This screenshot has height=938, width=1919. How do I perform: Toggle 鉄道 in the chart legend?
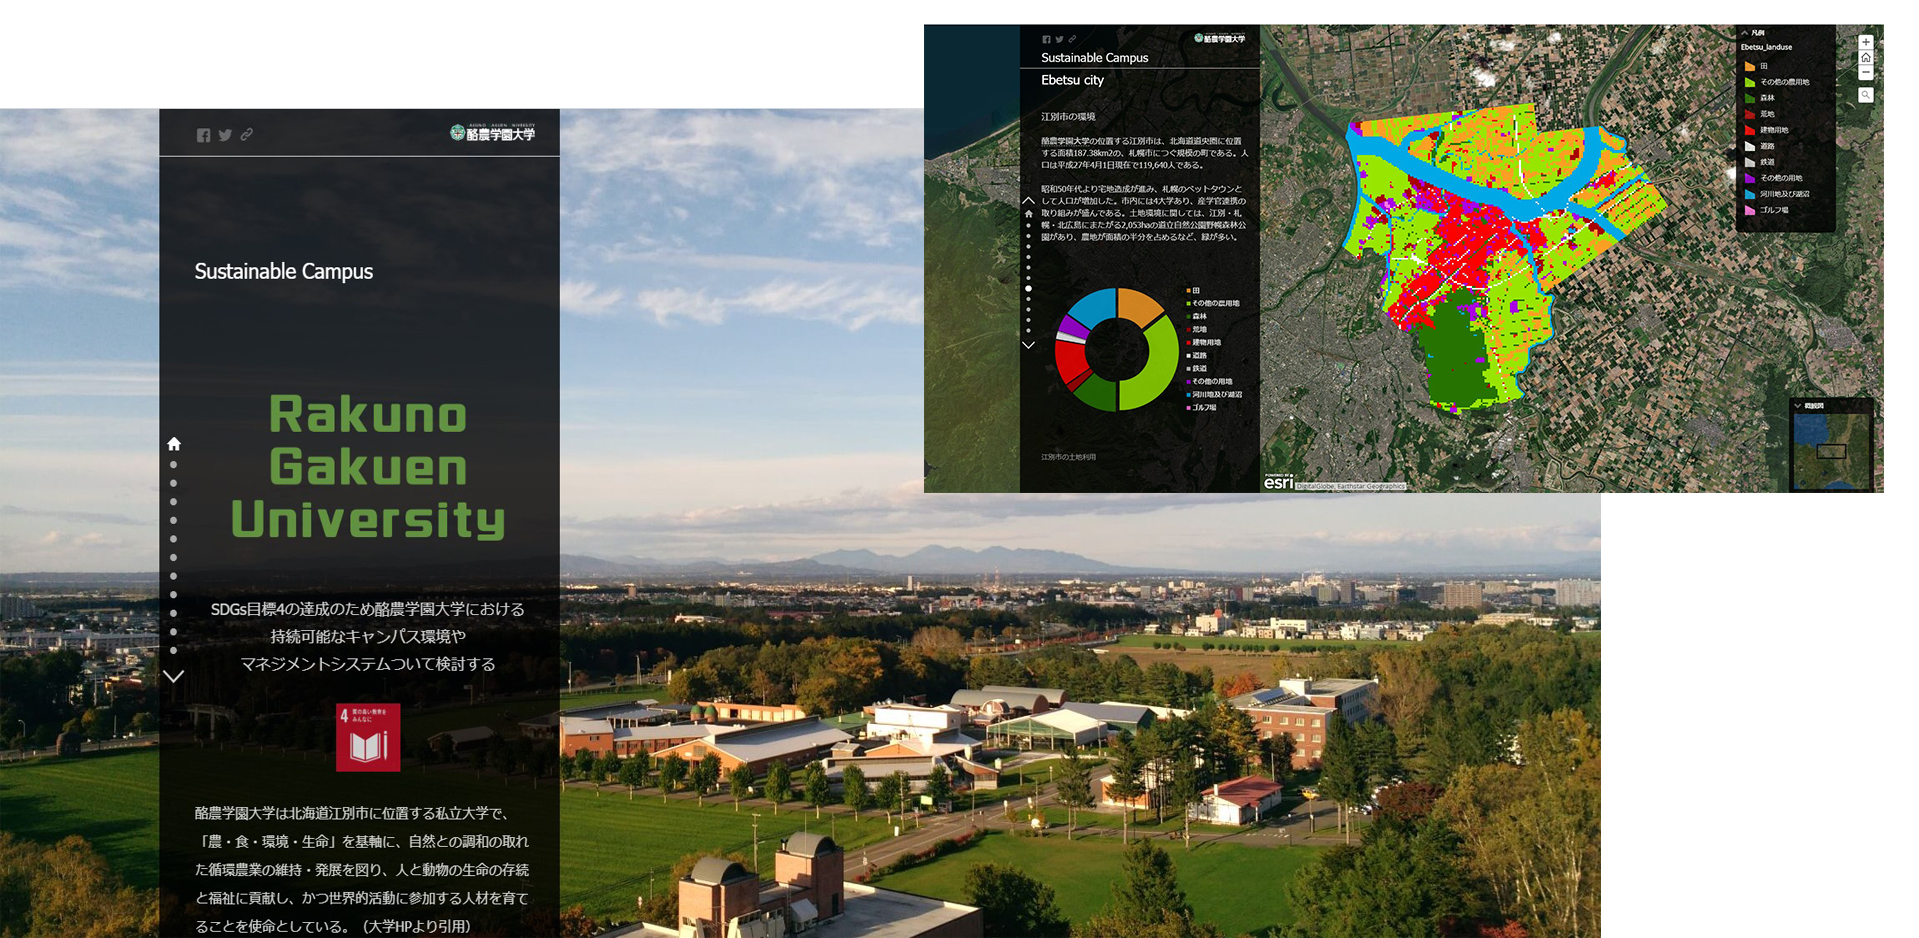pyautogui.click(x=1197, y=368)
